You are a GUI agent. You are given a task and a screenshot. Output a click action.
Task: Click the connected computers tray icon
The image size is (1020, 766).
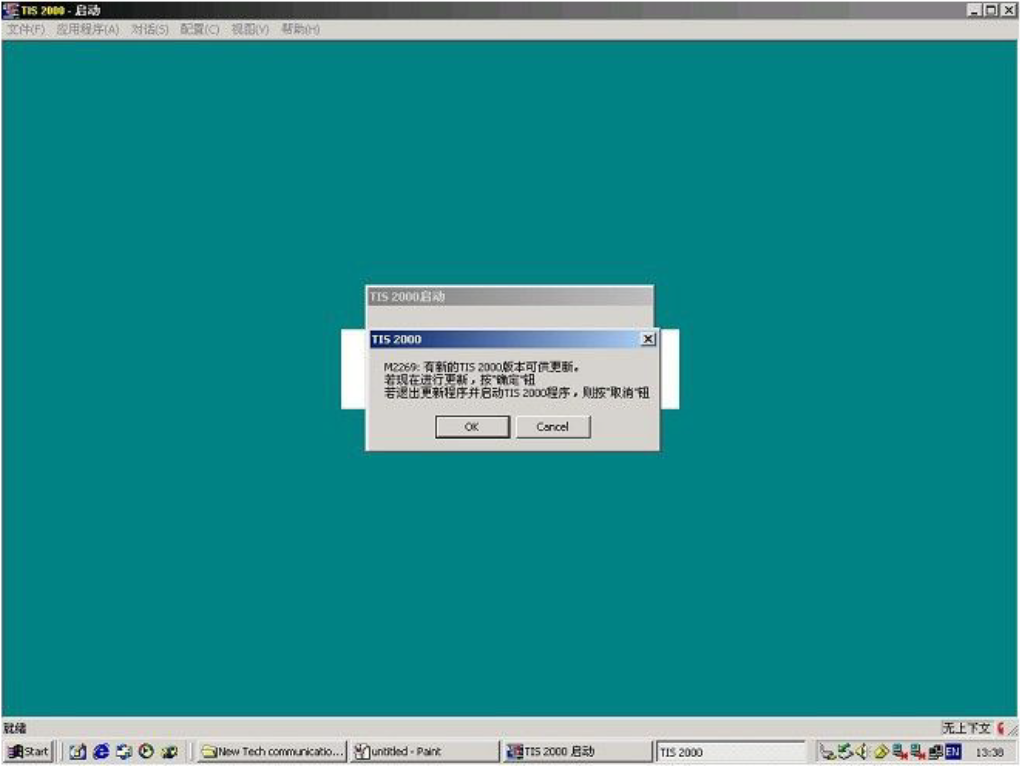coord(936,752)
